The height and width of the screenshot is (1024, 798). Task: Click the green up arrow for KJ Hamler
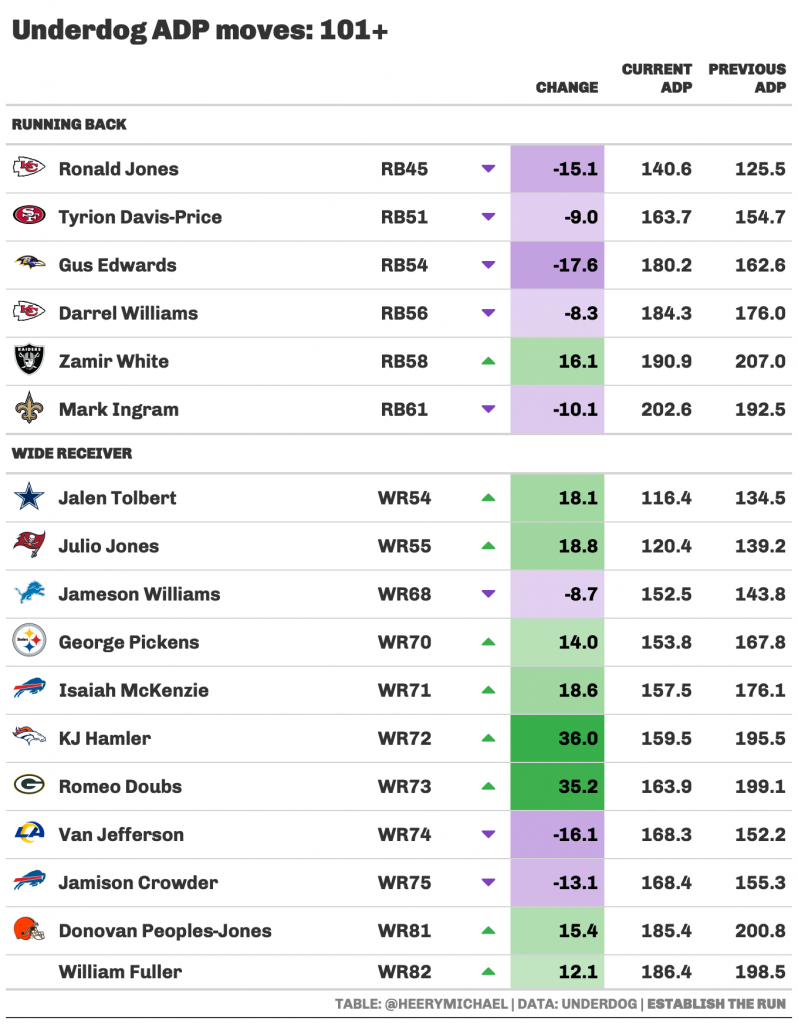(x=488, y=738)
